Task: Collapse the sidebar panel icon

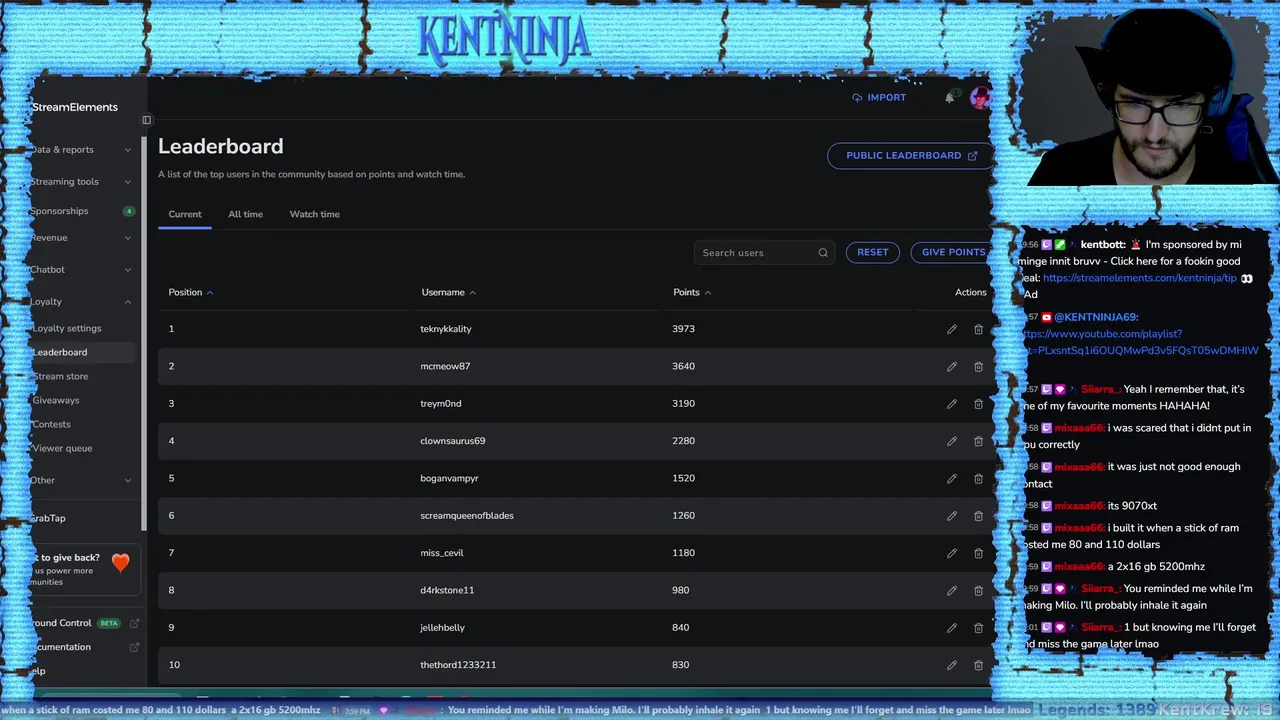Action: [x=146, y=120]
